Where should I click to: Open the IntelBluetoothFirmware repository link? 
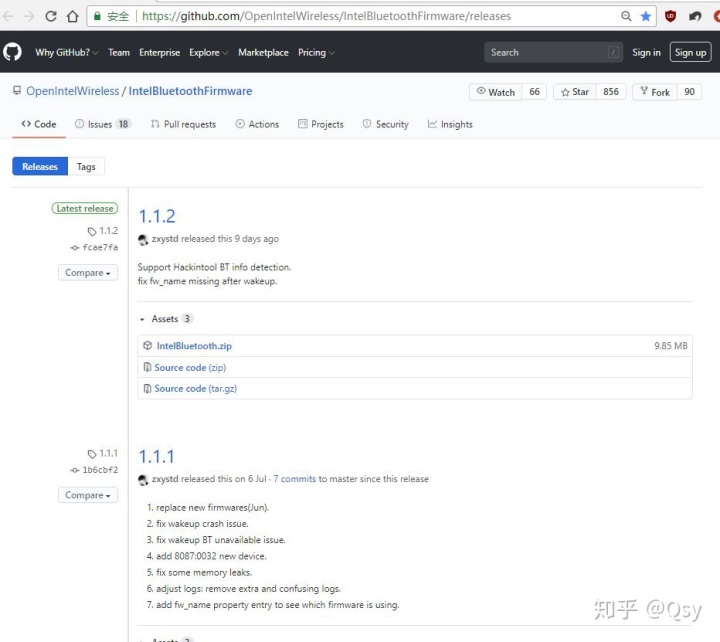coord(190,91)
